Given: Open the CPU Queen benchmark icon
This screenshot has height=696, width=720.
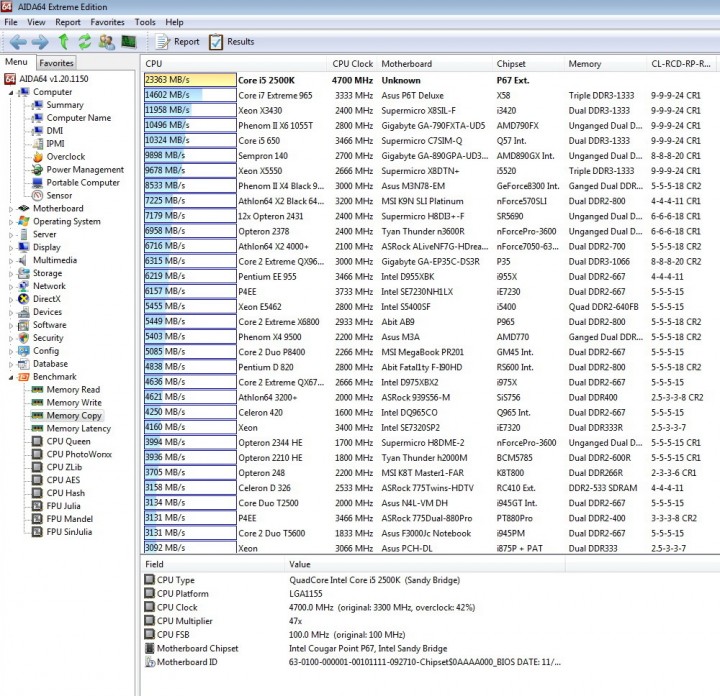Looking at the screenshot, I should pos(38,442).
